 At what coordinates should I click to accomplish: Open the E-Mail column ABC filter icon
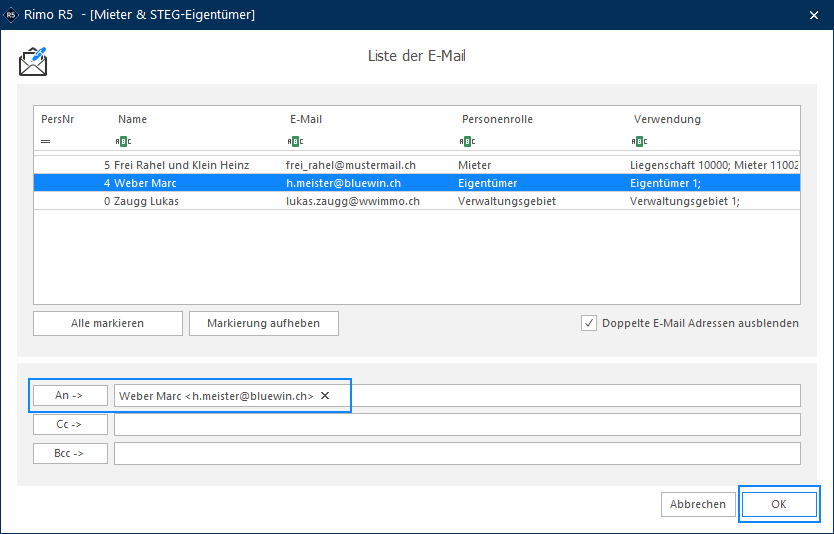[295, 141]
